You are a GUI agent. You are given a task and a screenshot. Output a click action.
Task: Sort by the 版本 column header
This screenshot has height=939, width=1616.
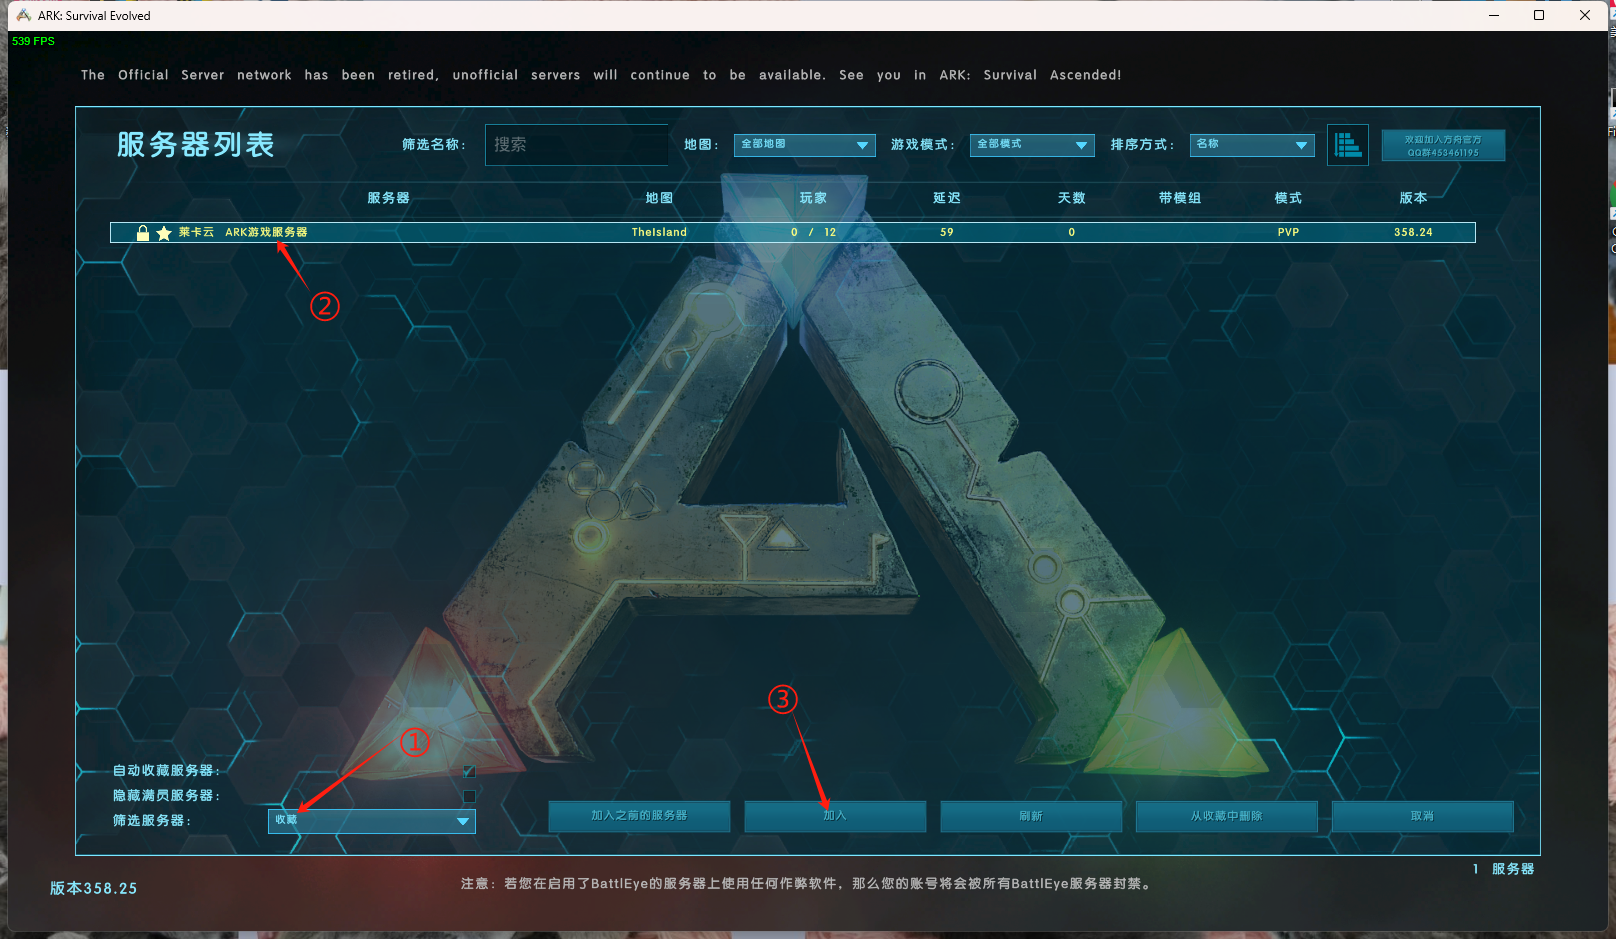click(1413, 198)
